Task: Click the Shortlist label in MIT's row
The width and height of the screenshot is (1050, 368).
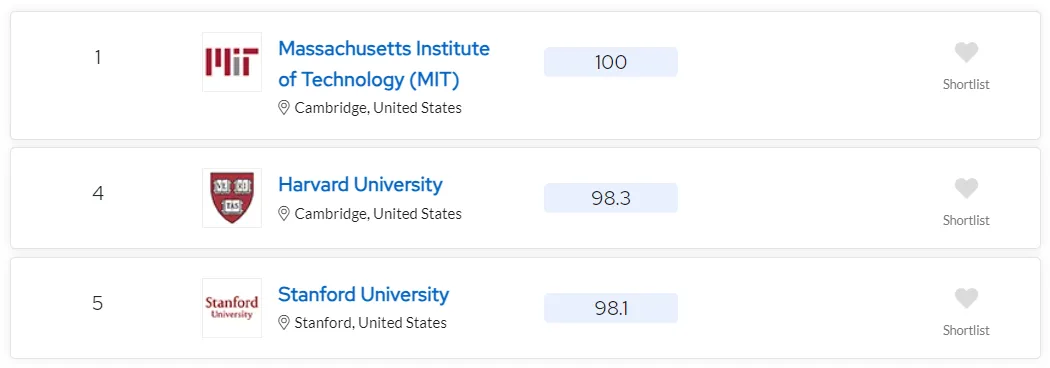Action: tap(966, 84)
